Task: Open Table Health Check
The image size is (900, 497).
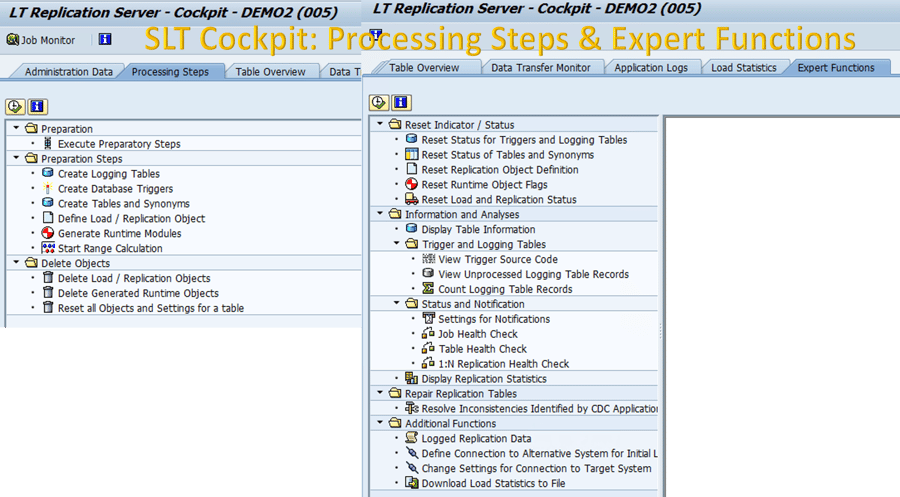Action: tap(483, 348)
